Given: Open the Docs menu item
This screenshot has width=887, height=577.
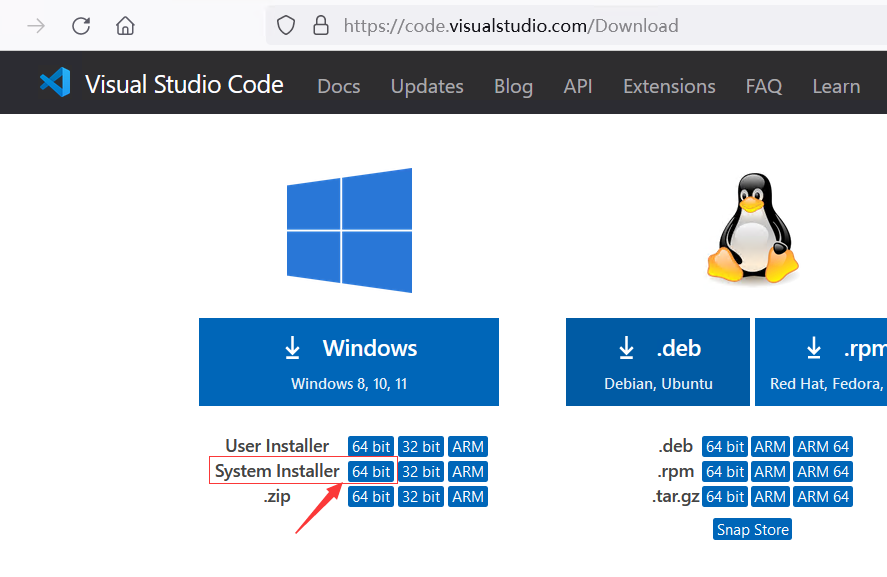Looking at the screenshot, I should pos(339,86).
